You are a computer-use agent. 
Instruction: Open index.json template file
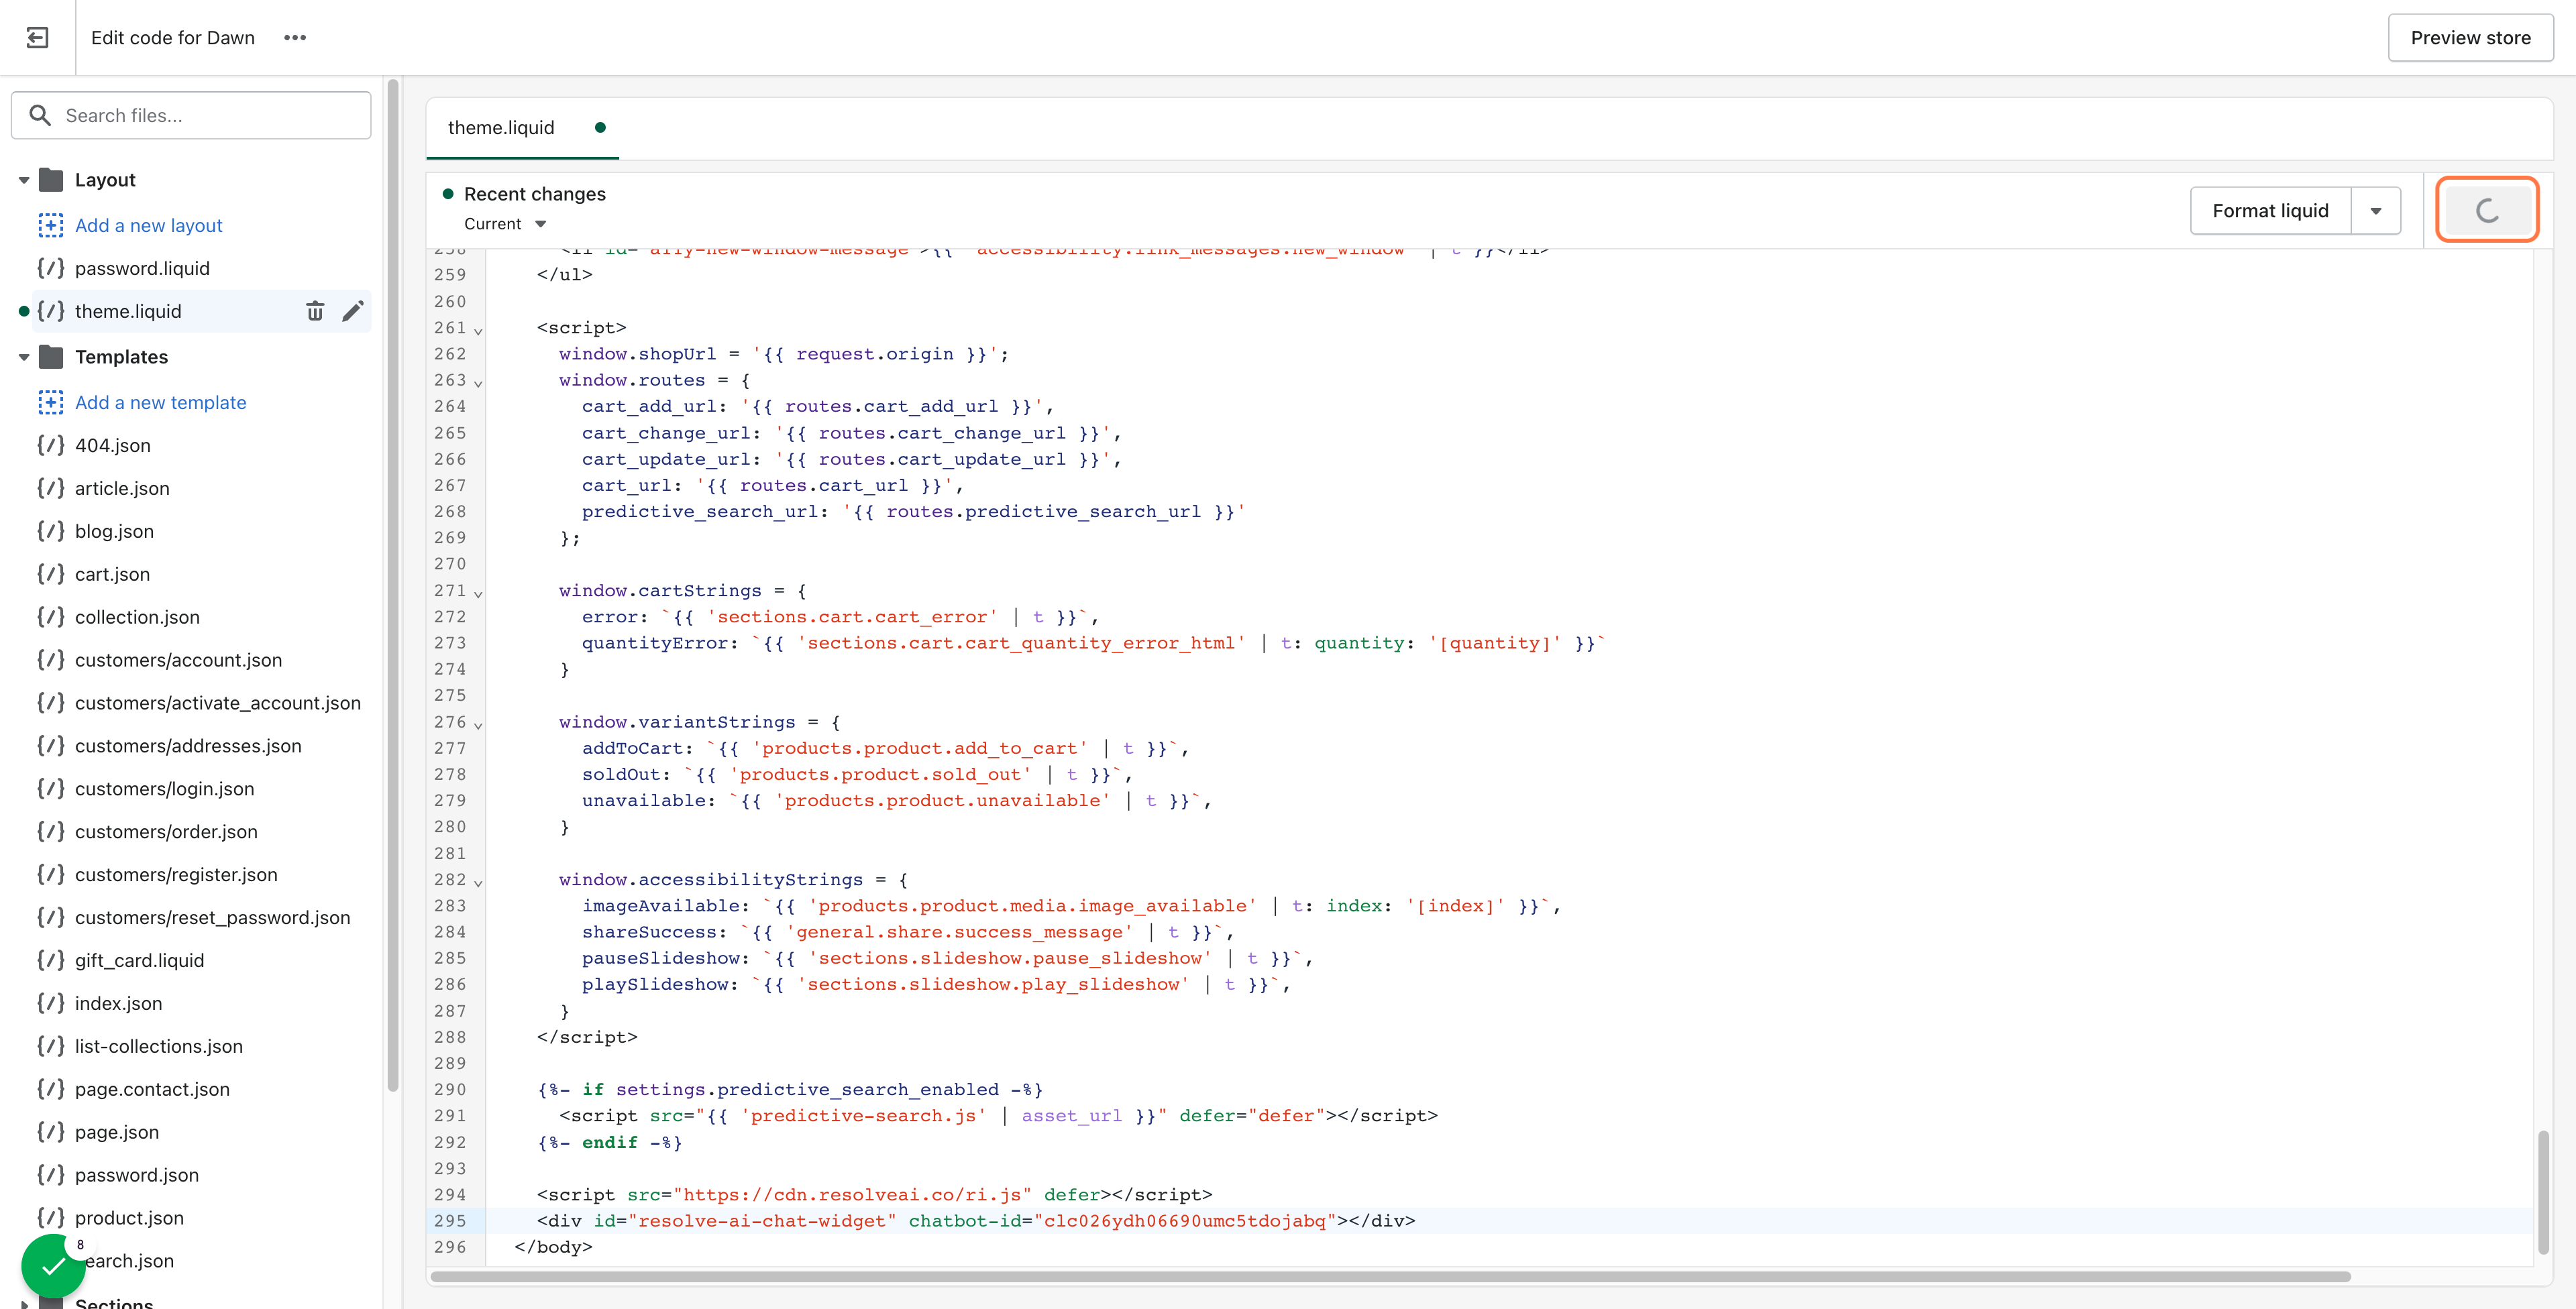[118, 1004]
